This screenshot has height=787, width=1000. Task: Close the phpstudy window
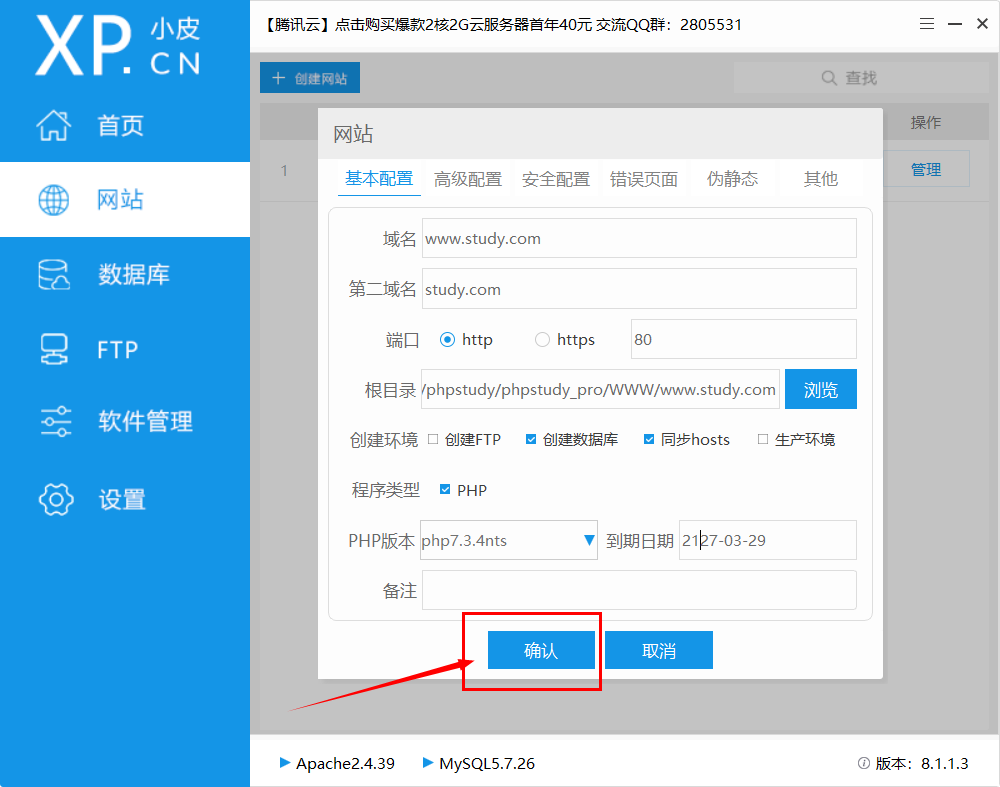coord(982,24)
